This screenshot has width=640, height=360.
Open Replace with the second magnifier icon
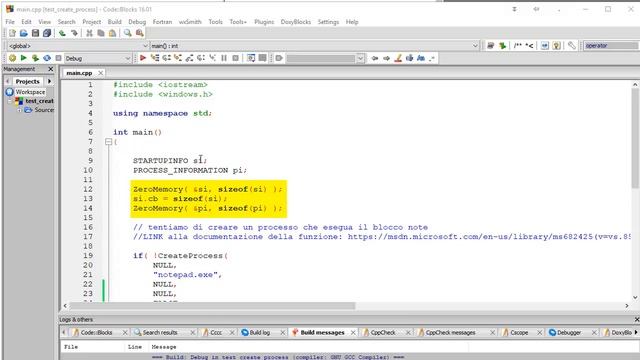click(x=140, y=33)
